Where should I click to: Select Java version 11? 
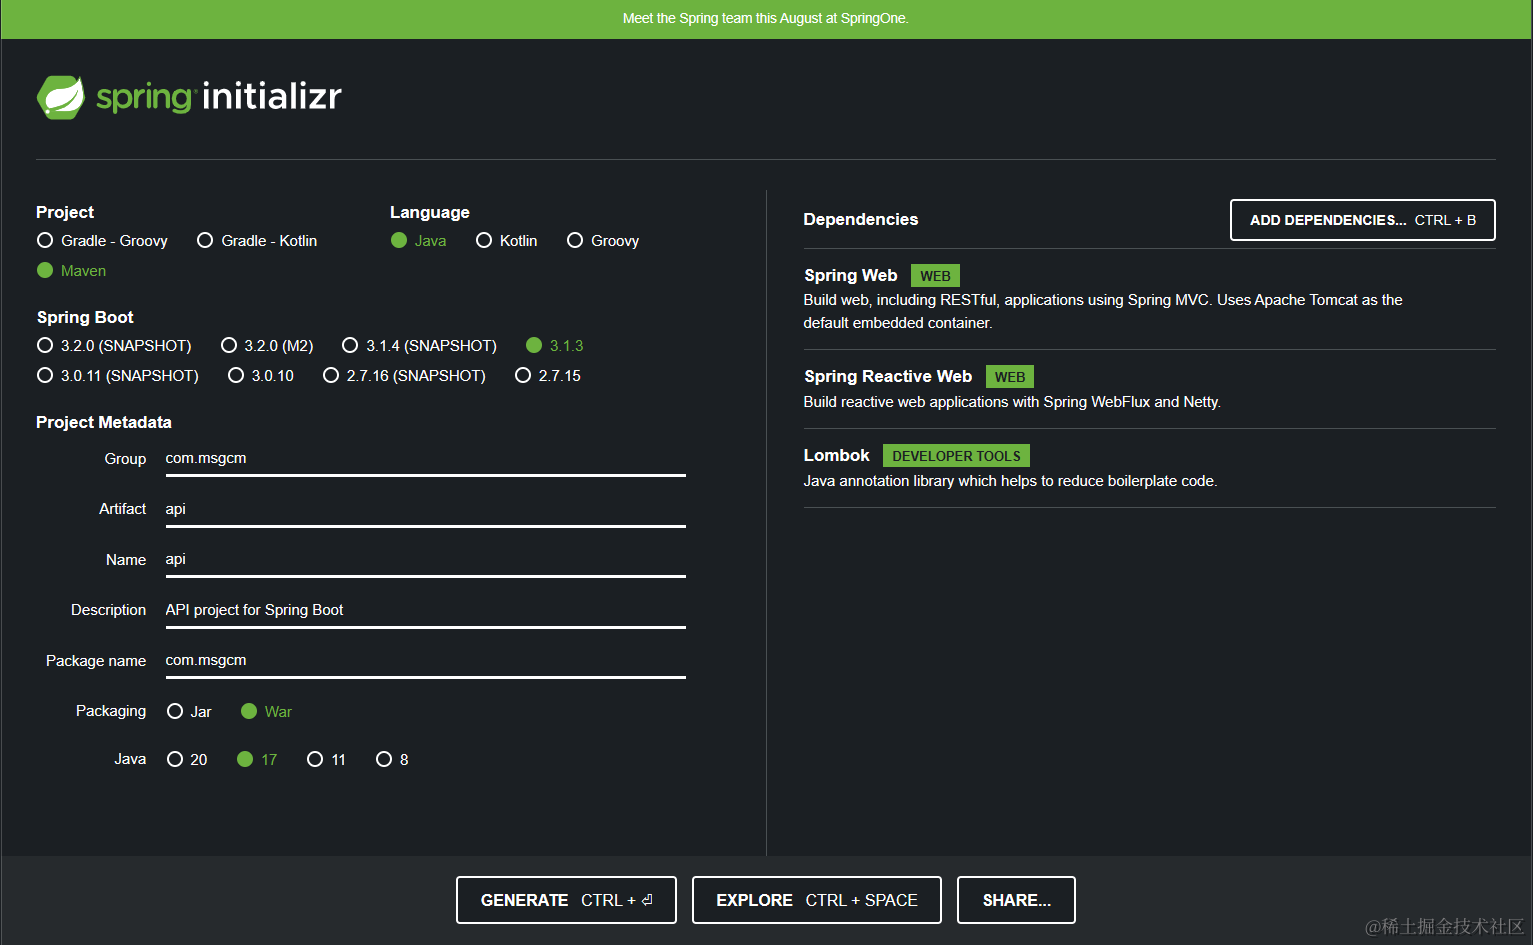(326, 760)
